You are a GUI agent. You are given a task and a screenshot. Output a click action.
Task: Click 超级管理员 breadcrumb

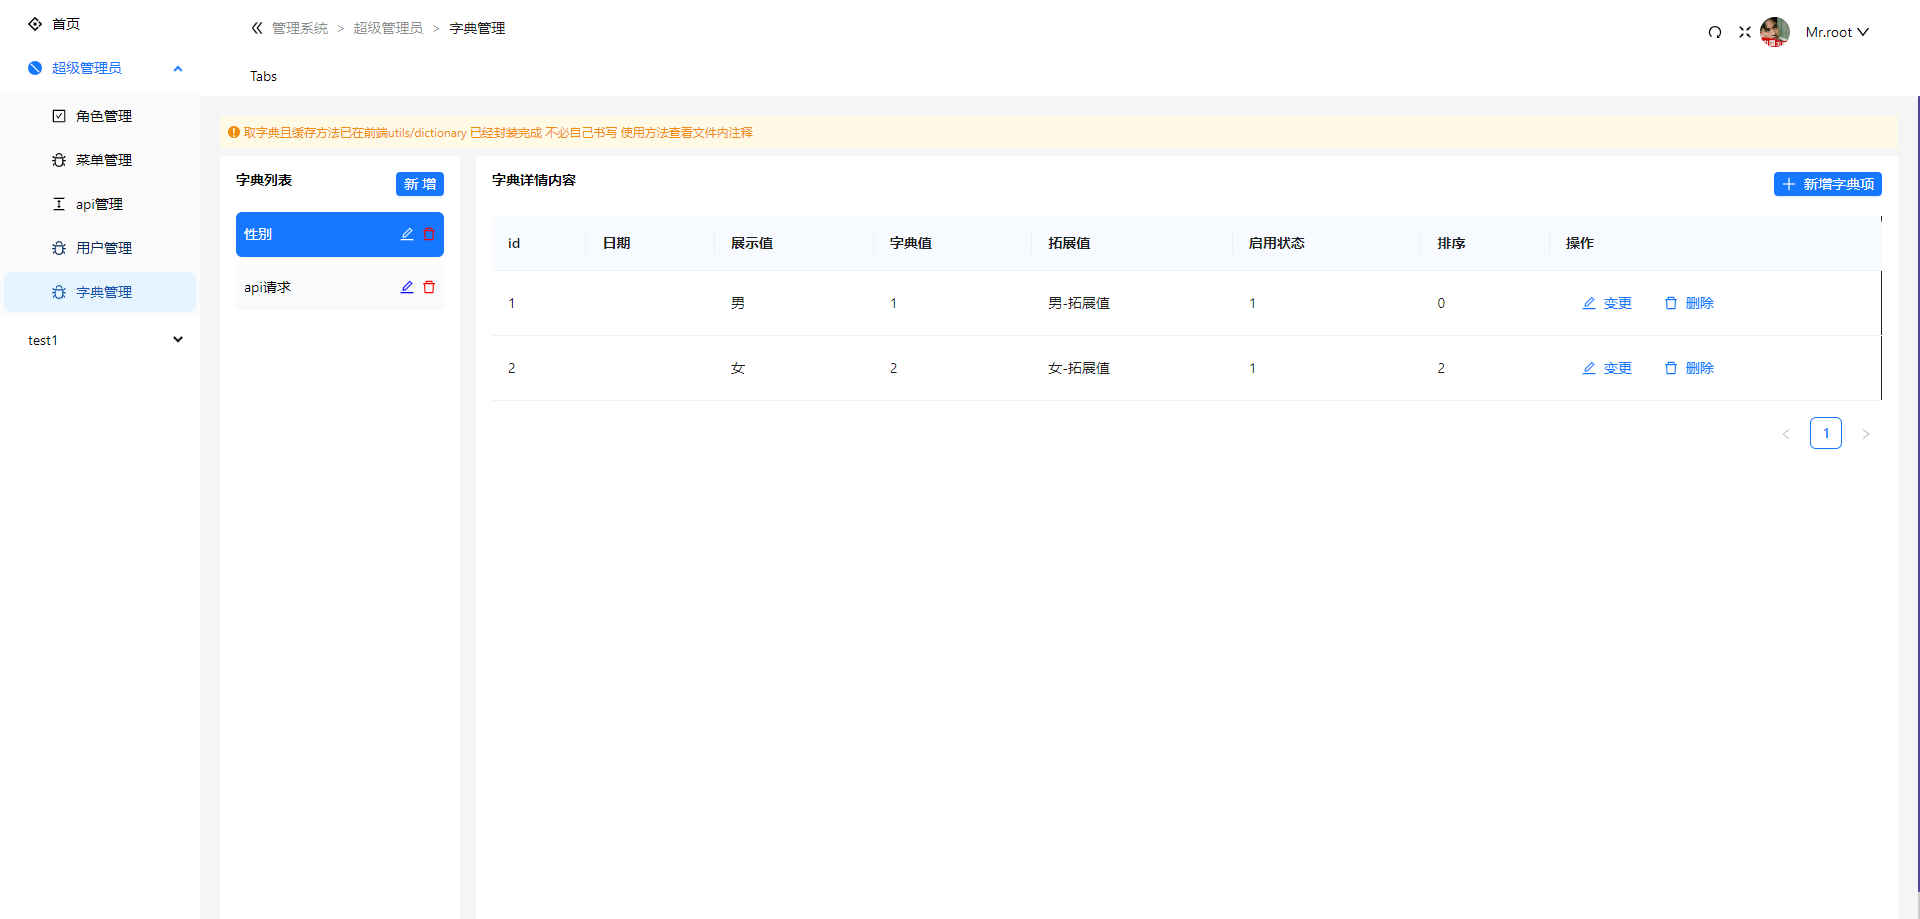388,28
